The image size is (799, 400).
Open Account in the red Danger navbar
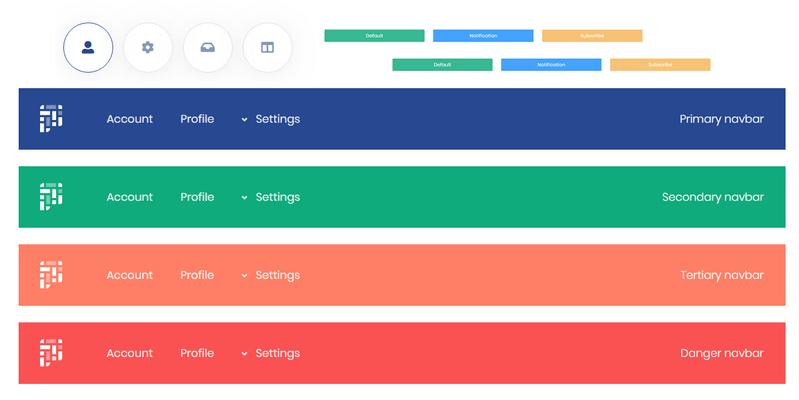129,353
